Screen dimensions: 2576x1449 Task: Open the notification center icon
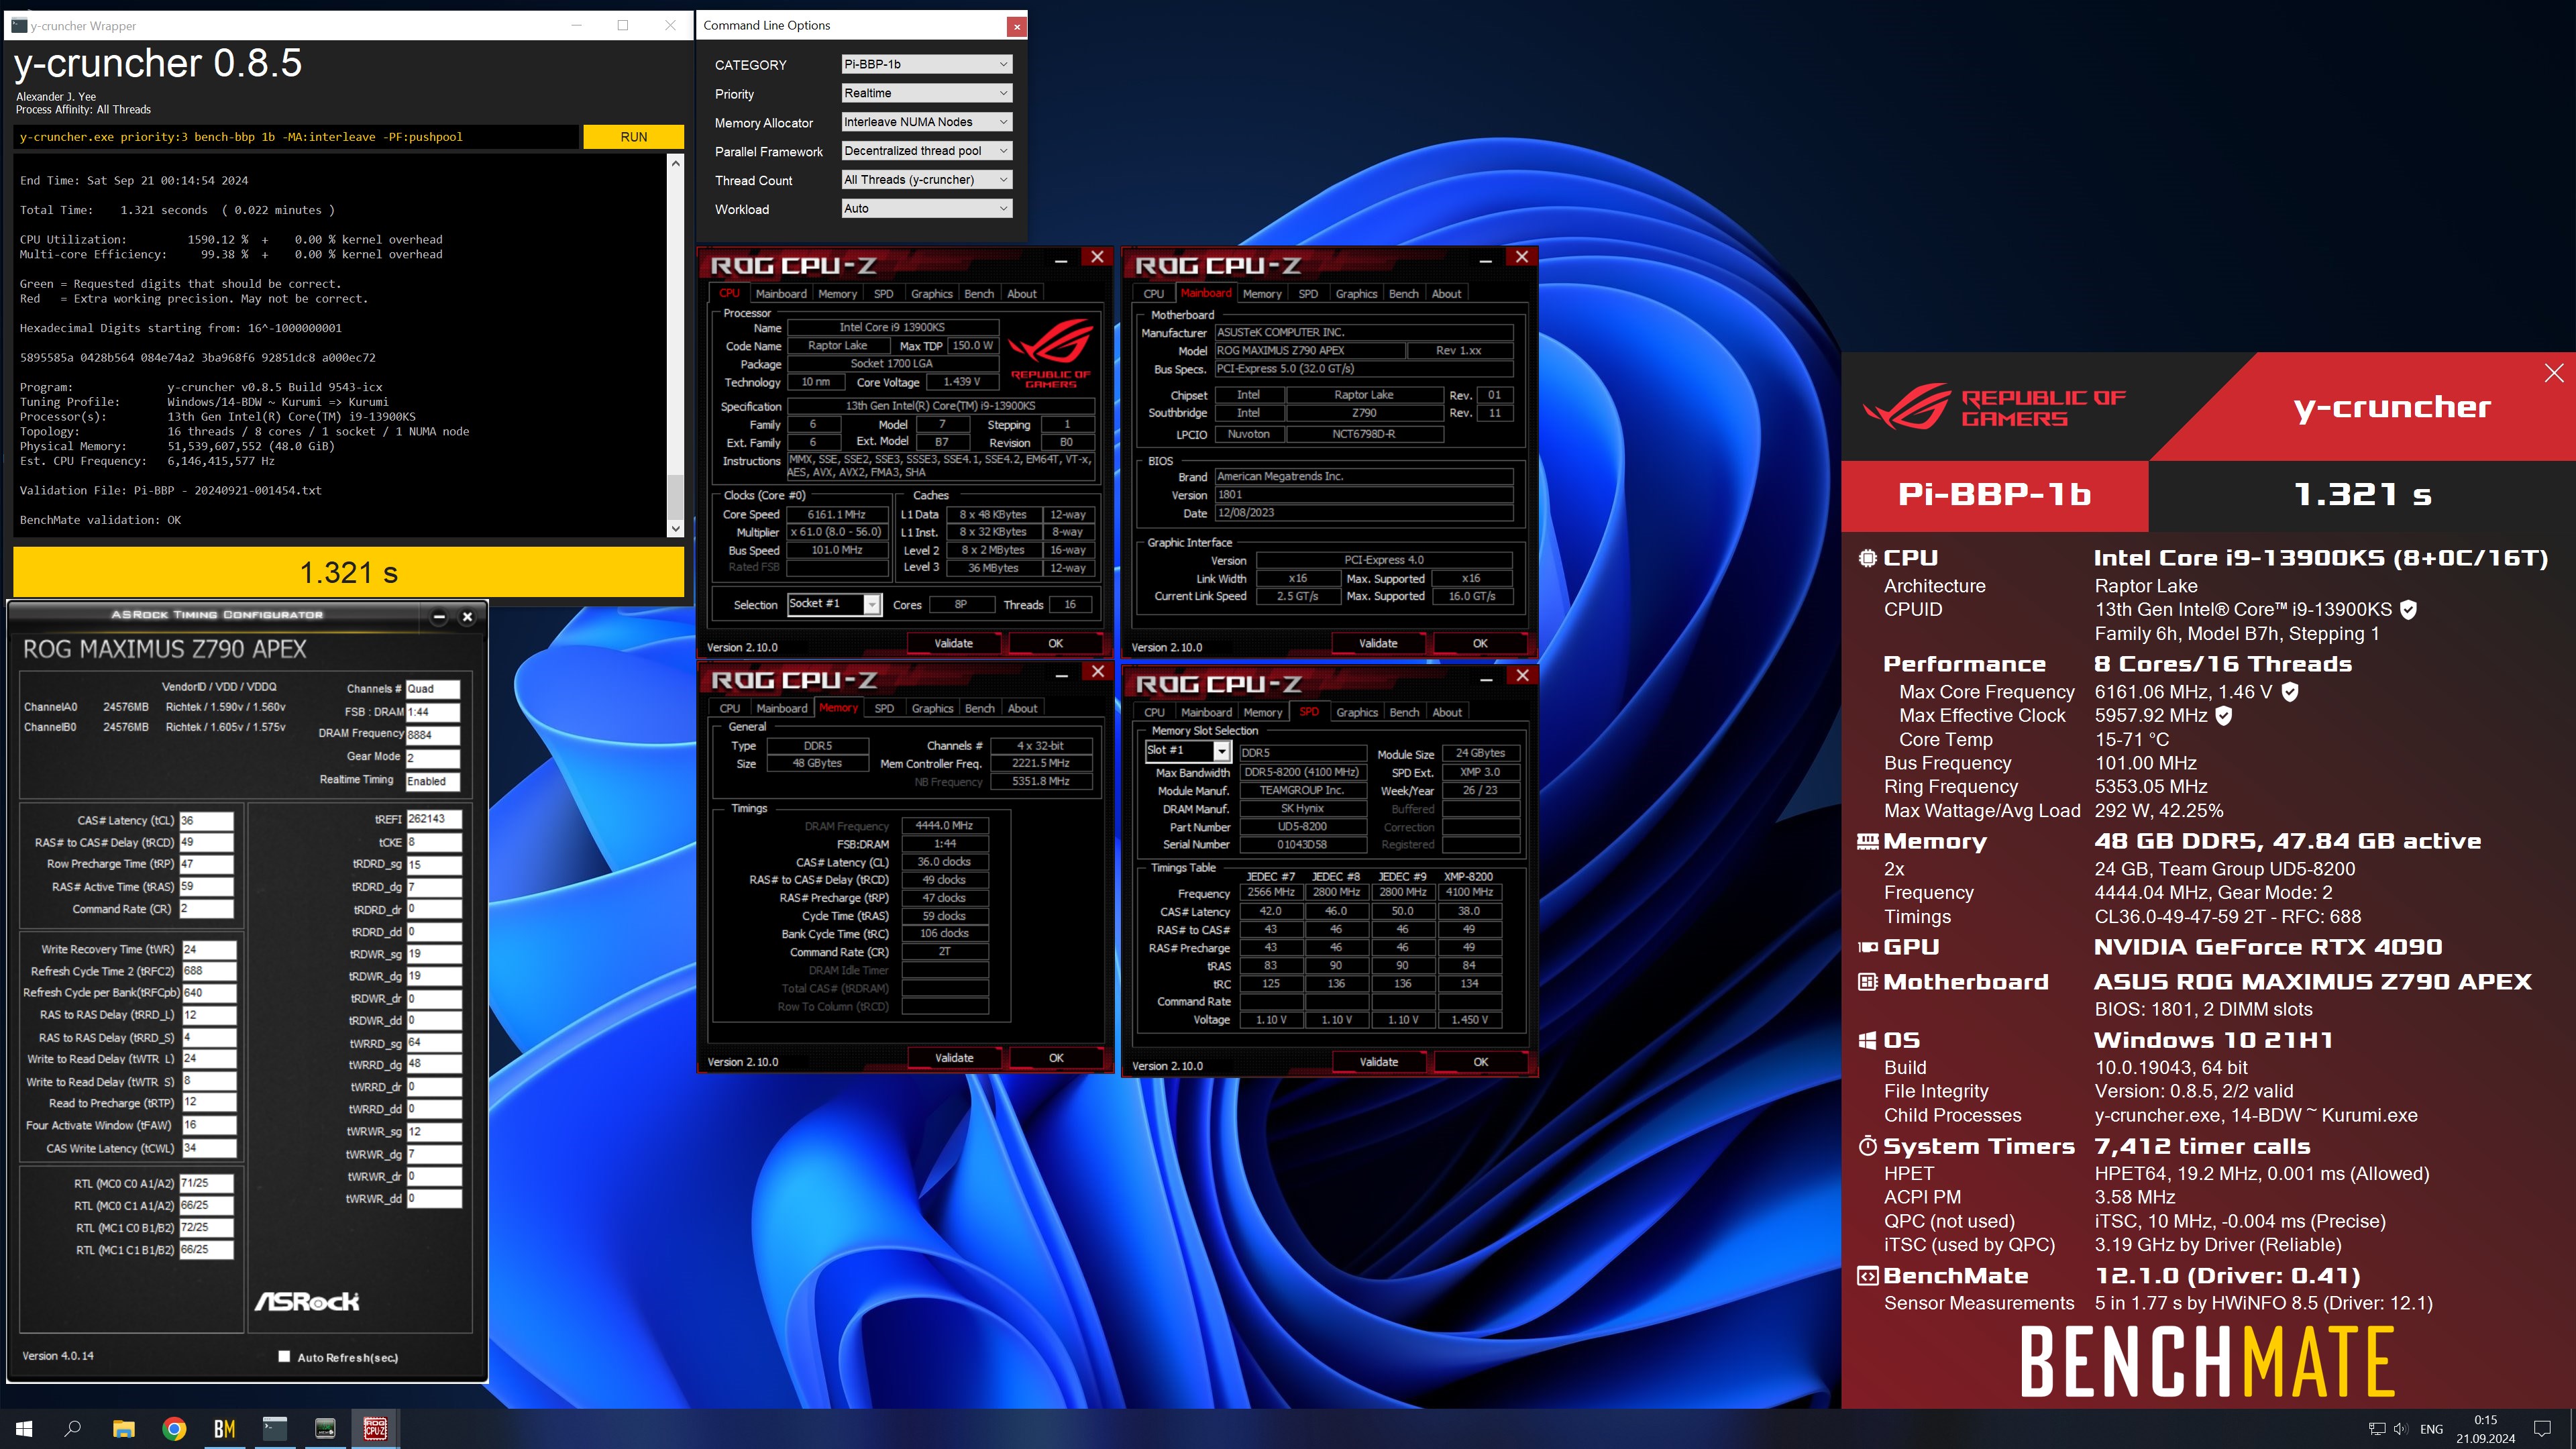coord(2541,1429)
